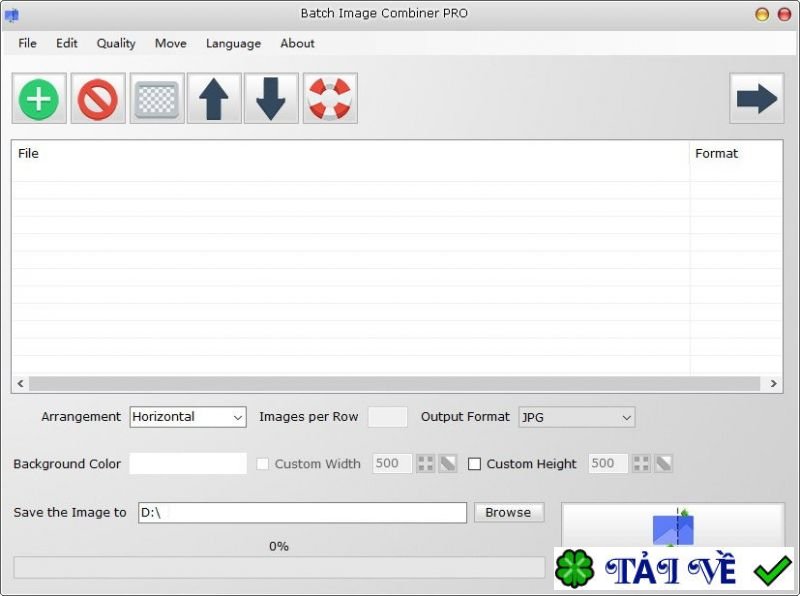Move the selected image down with down arrow
This screenshot has width=800, height=596.
coord(271,98)
